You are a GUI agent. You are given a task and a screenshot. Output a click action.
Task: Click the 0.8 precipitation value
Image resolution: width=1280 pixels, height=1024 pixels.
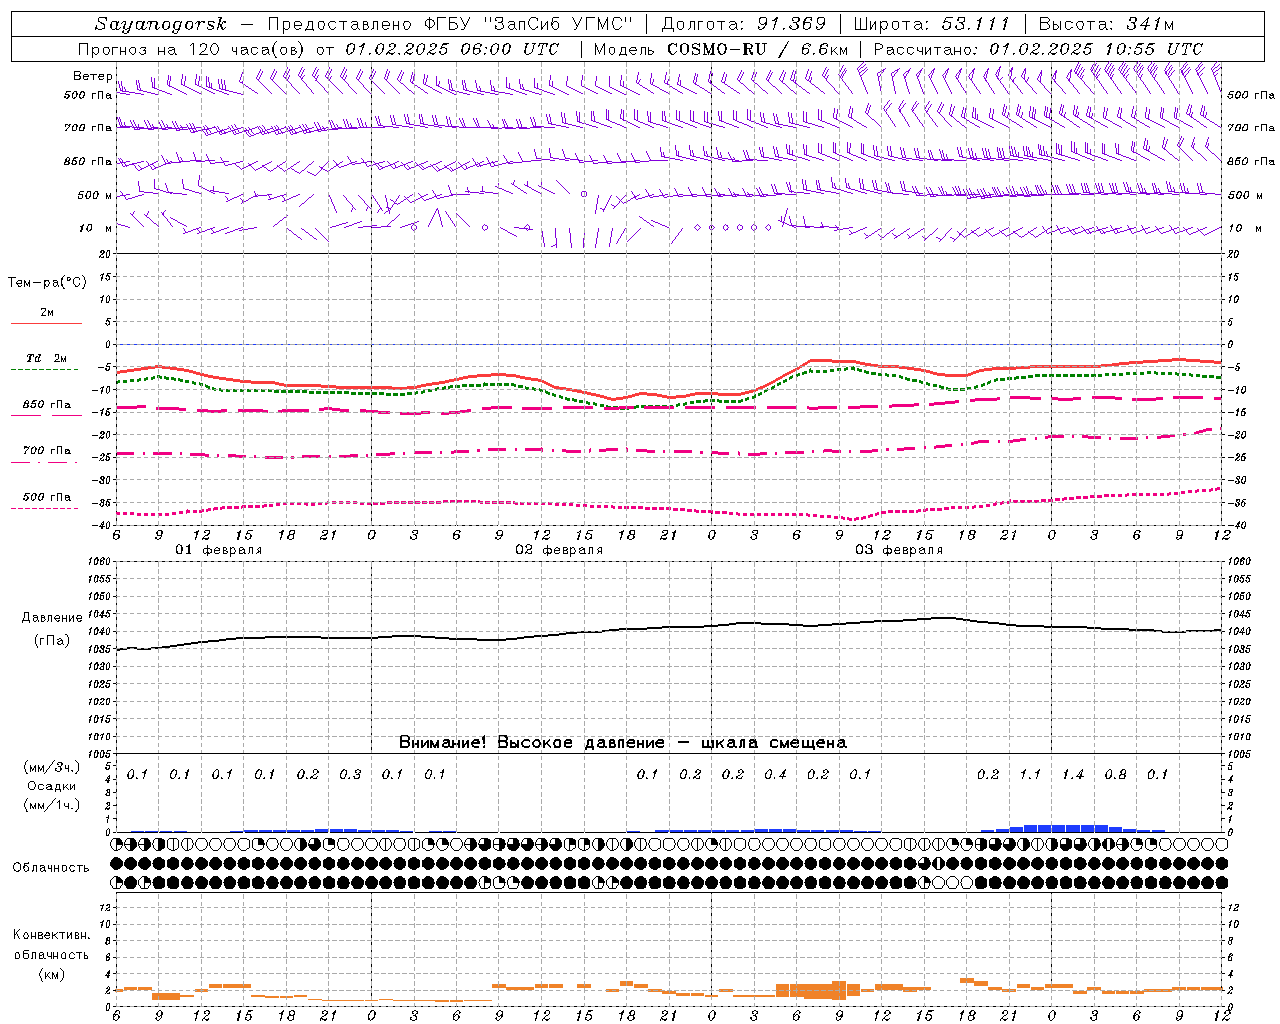tap(1115, 775)
